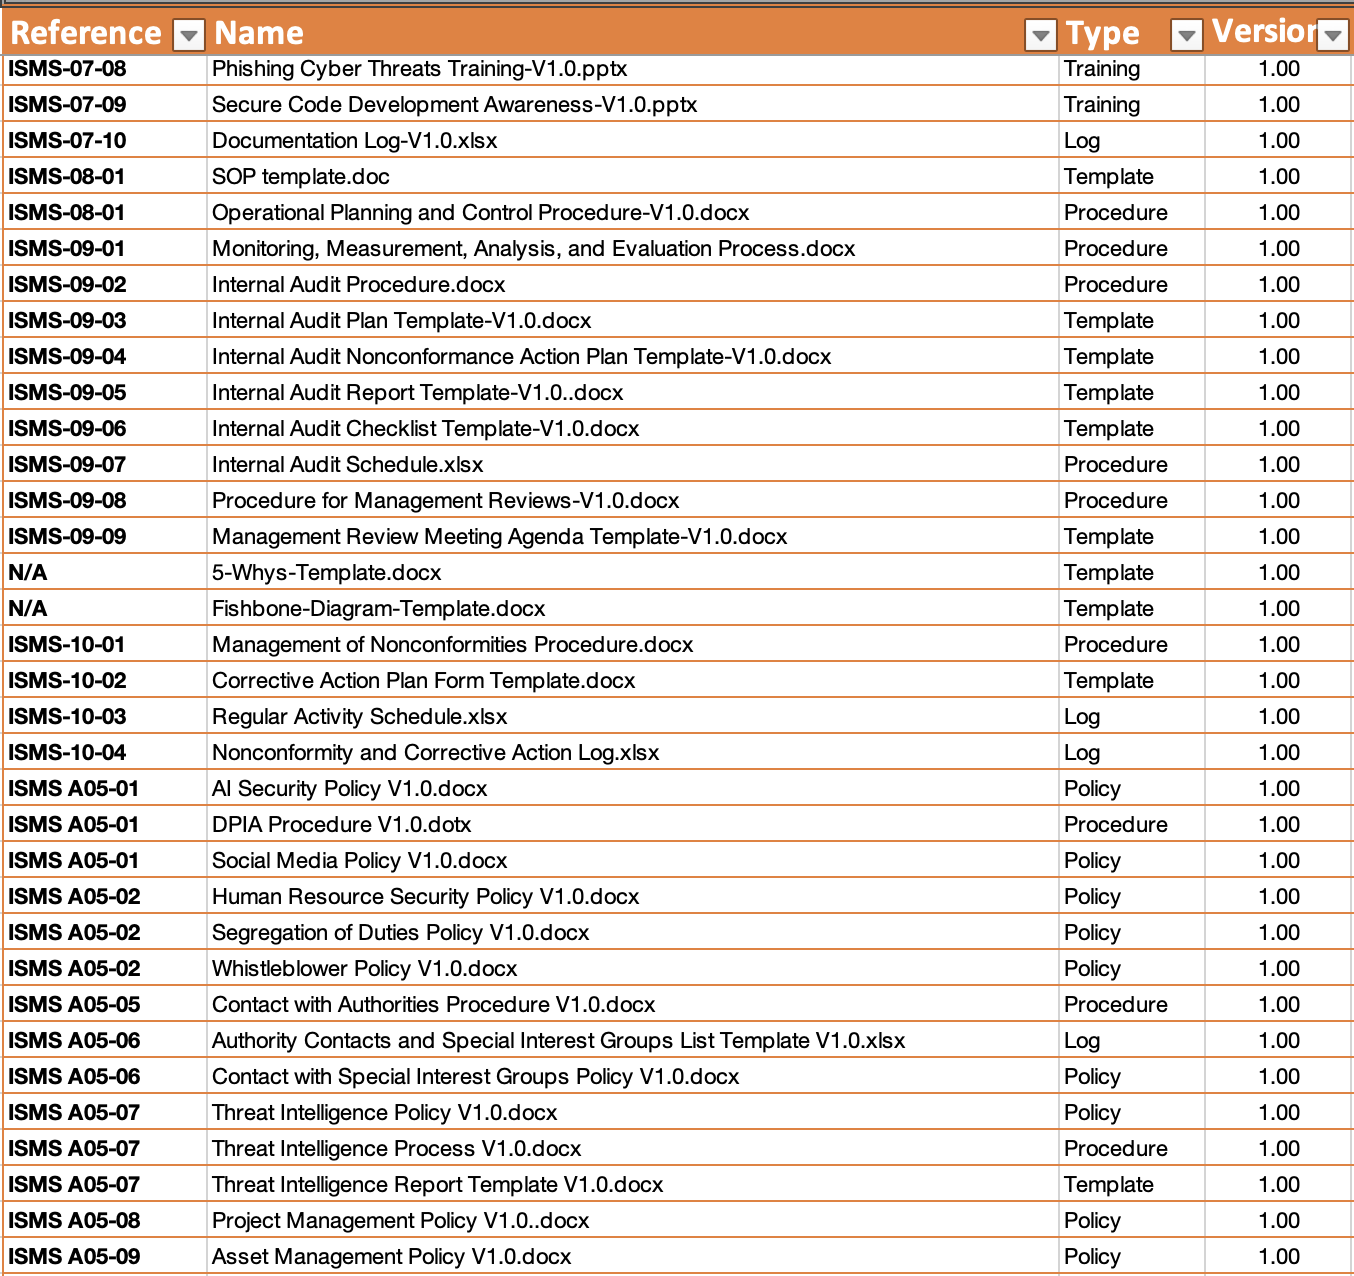Click version 1.00 in ISMS A05-09 row
1354x1276 pixels.
(1279, 1257)
